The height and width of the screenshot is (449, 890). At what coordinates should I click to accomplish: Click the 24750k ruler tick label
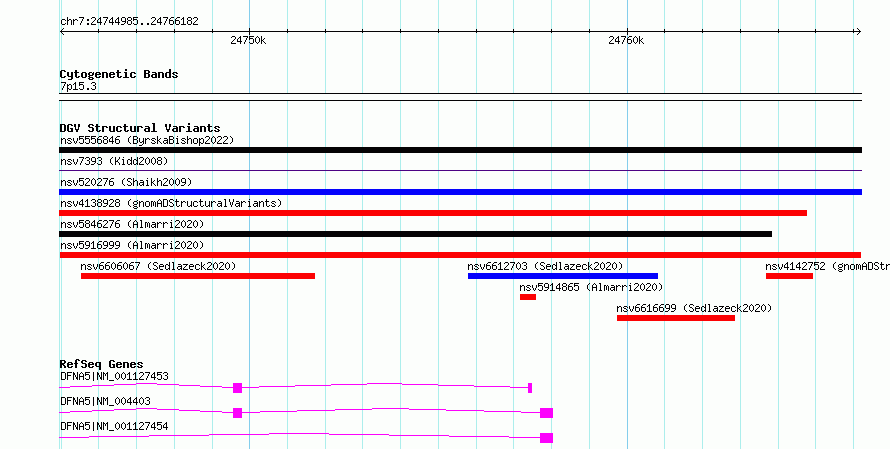click(x=248, y=41)
